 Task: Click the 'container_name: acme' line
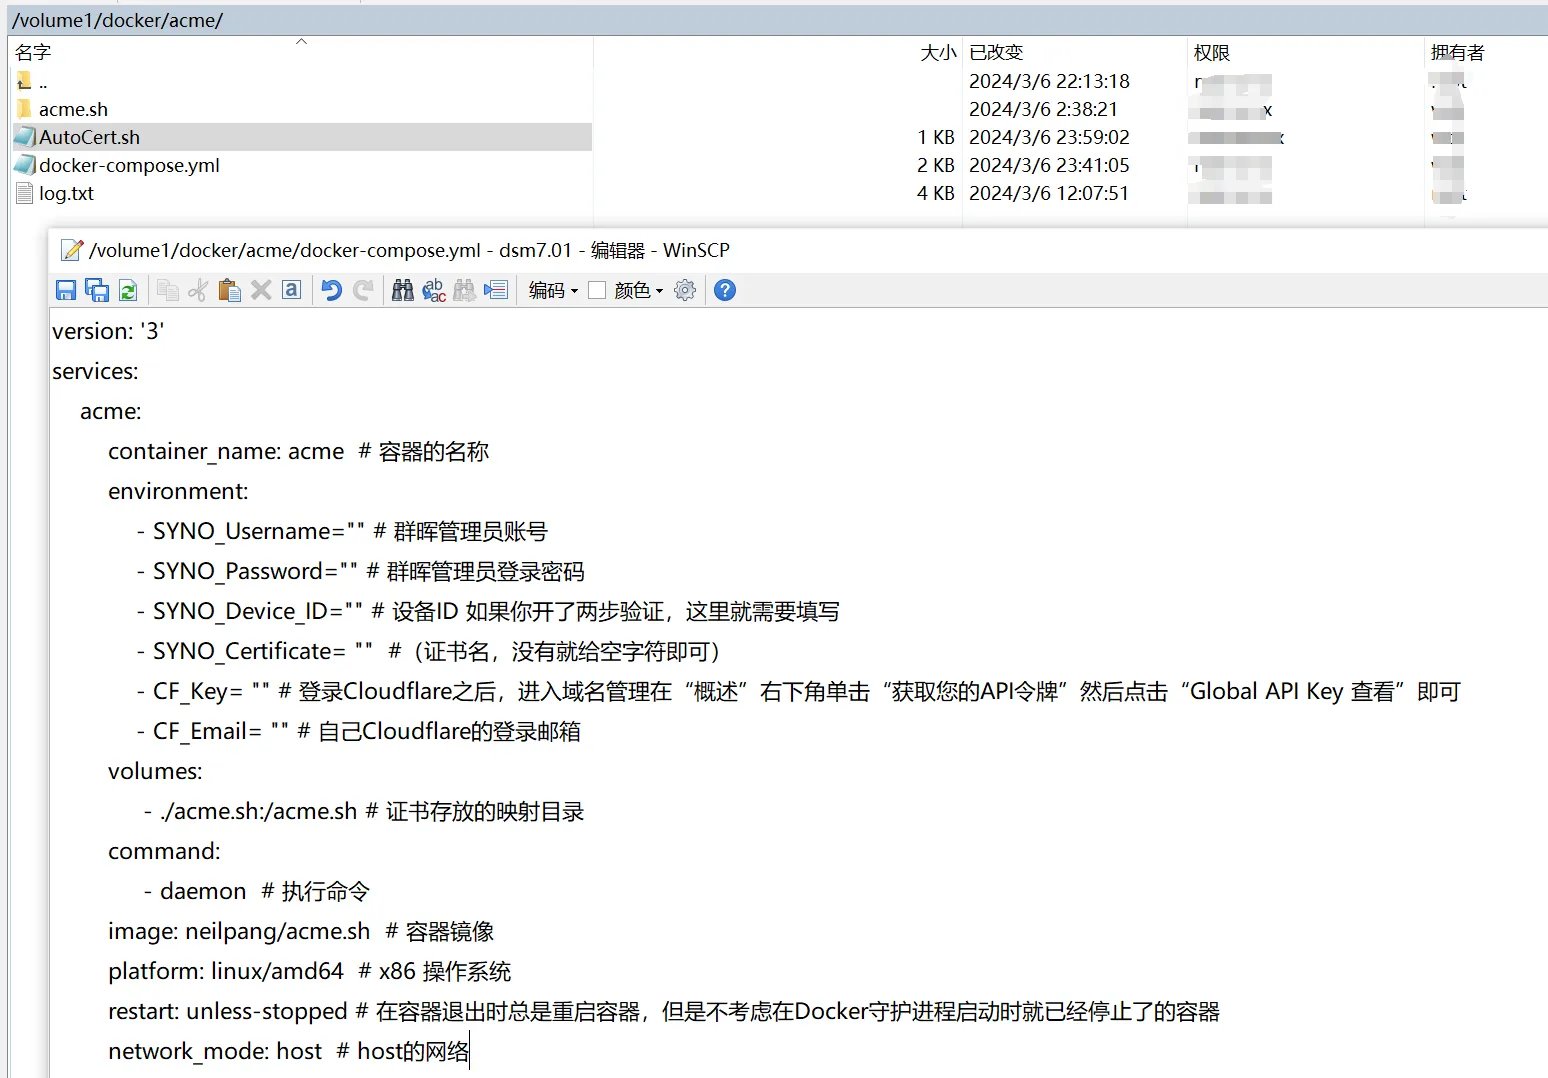coord(298,451)
